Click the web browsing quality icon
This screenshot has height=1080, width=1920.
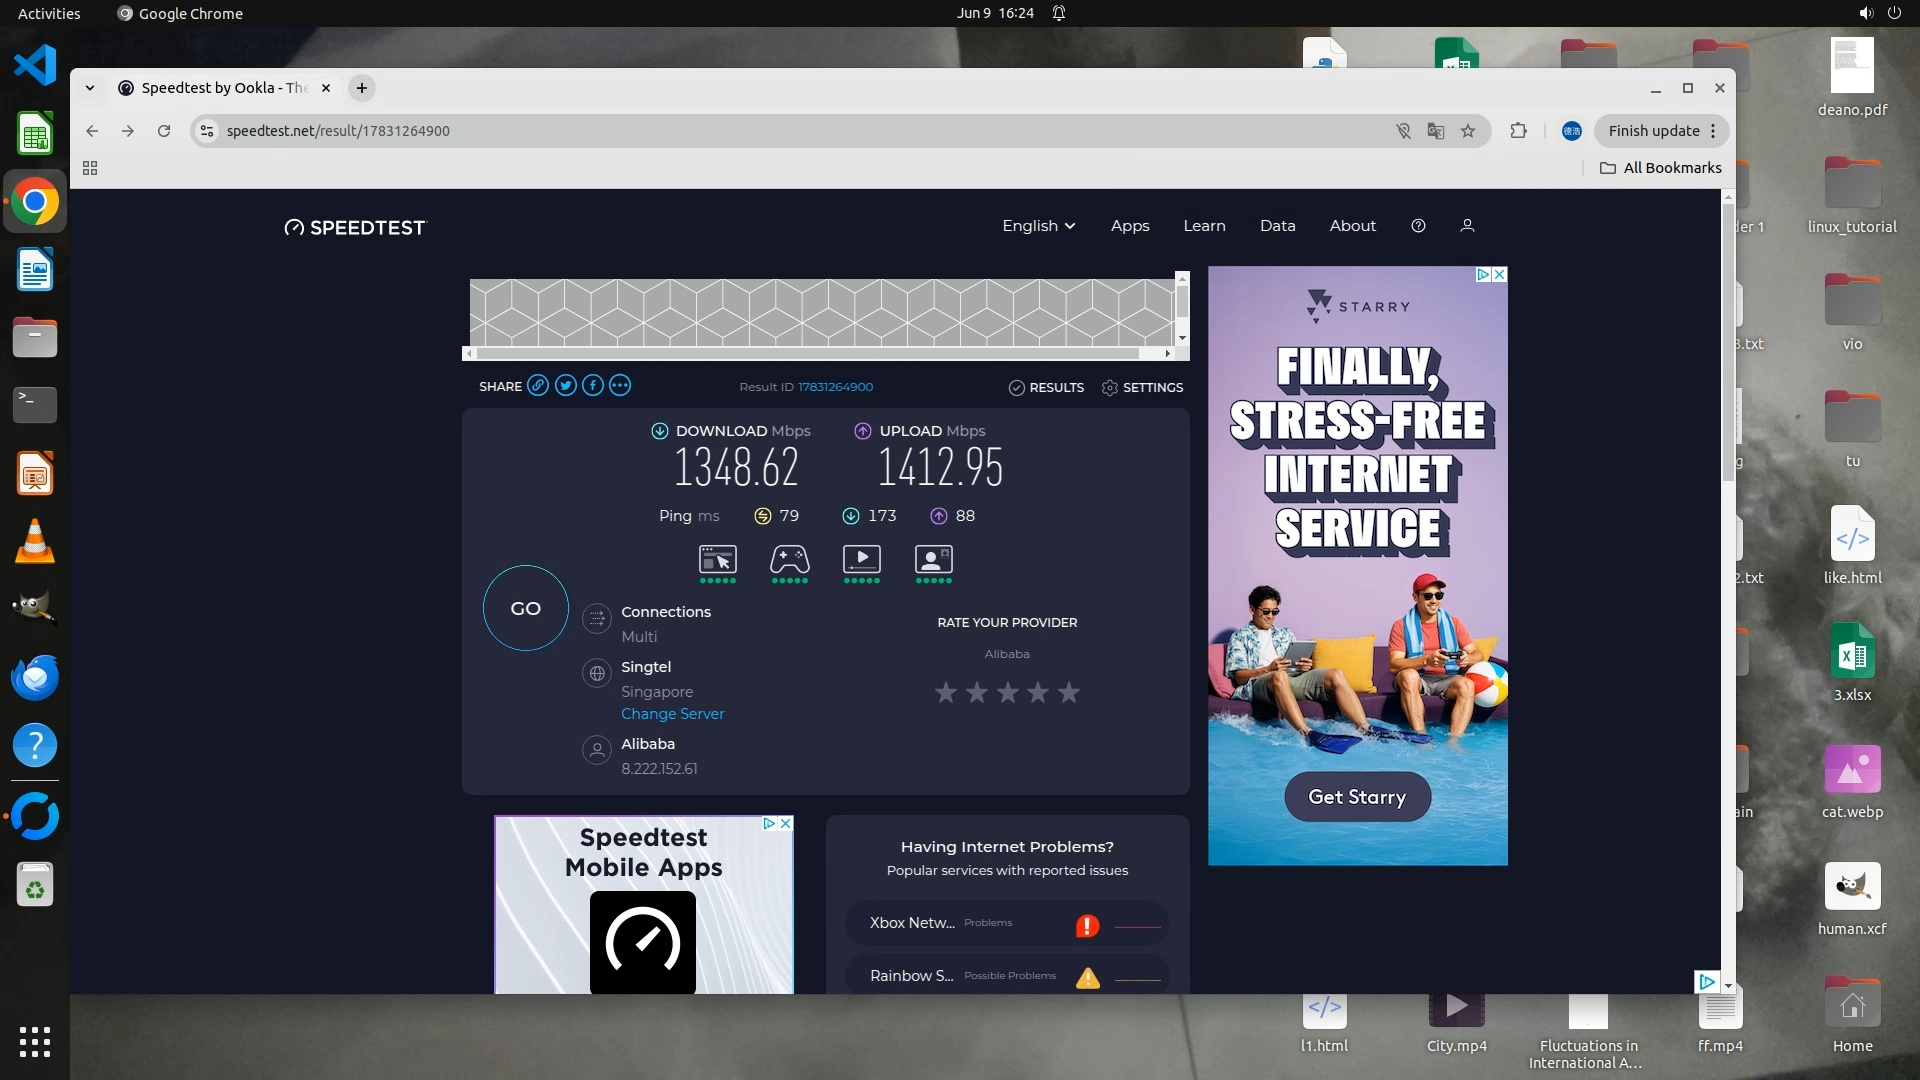coord(717,560)
